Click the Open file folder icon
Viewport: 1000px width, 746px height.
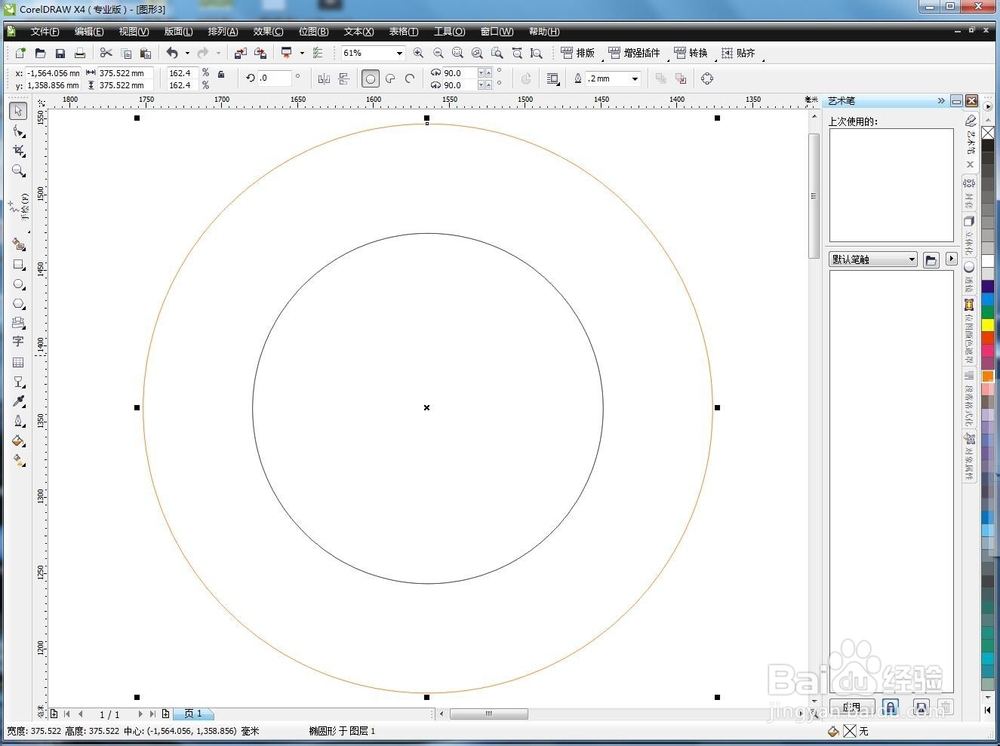40,53
